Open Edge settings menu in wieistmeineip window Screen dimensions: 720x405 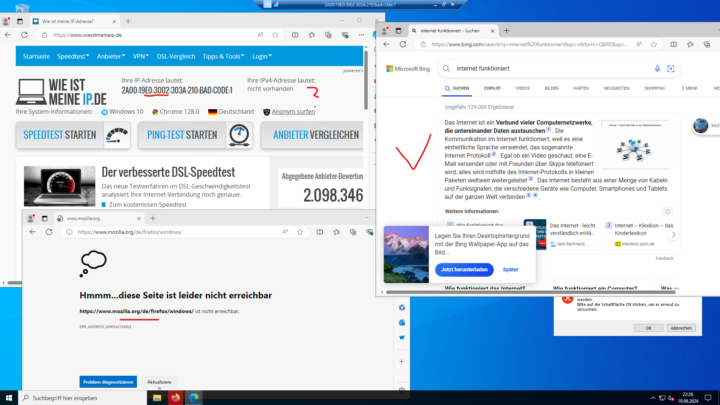click(x=361, y=35)
